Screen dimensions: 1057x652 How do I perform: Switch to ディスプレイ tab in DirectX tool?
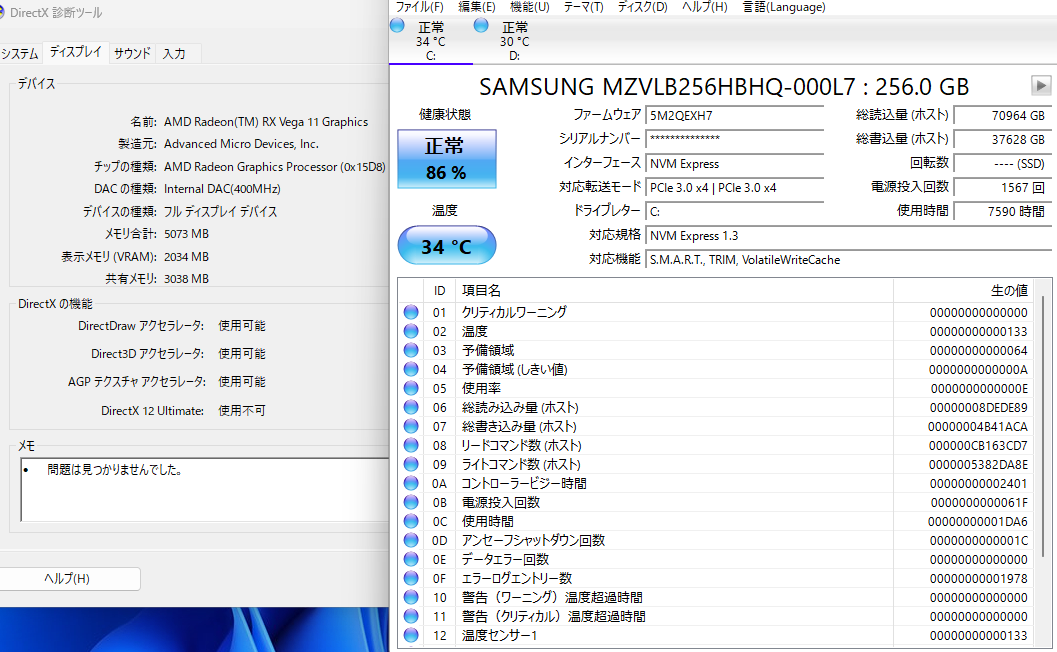[76, 52]
